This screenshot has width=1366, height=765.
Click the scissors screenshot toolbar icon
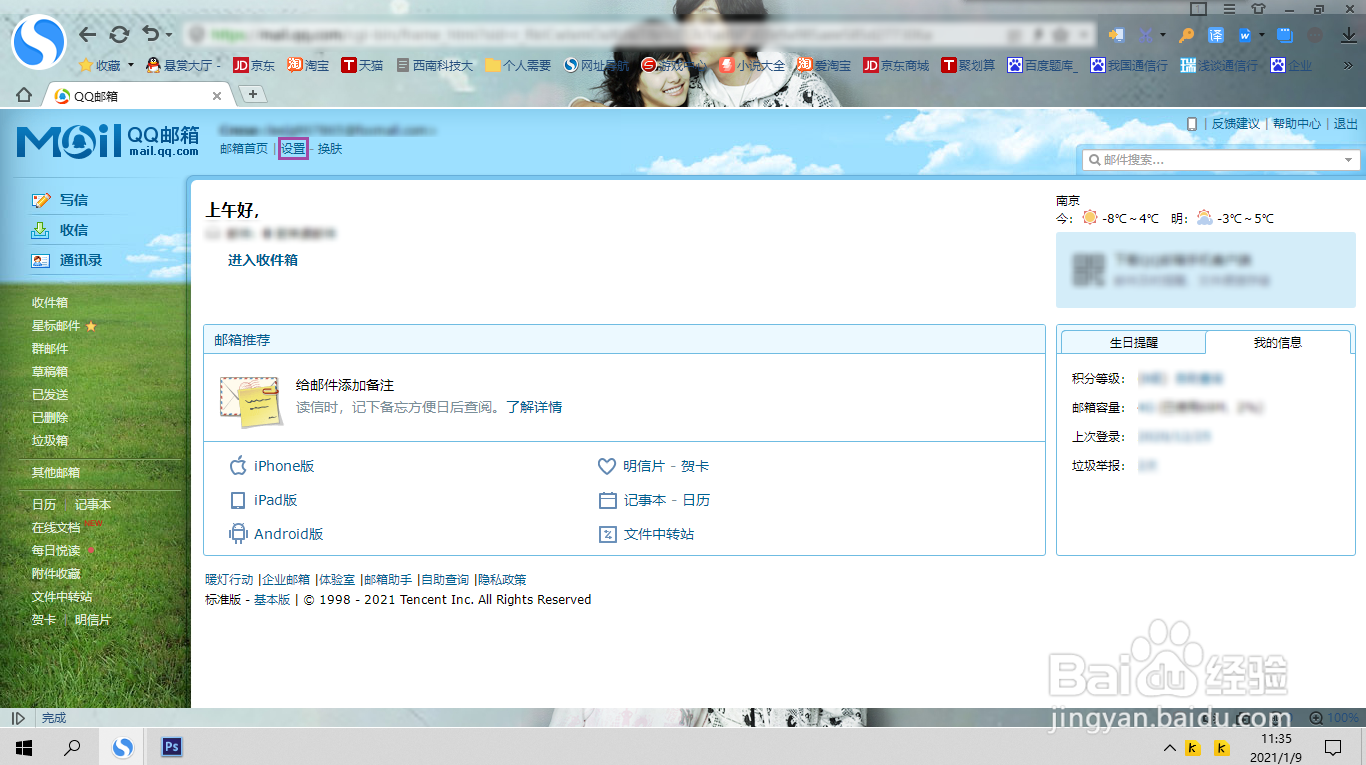click(x=1146, y=35)
